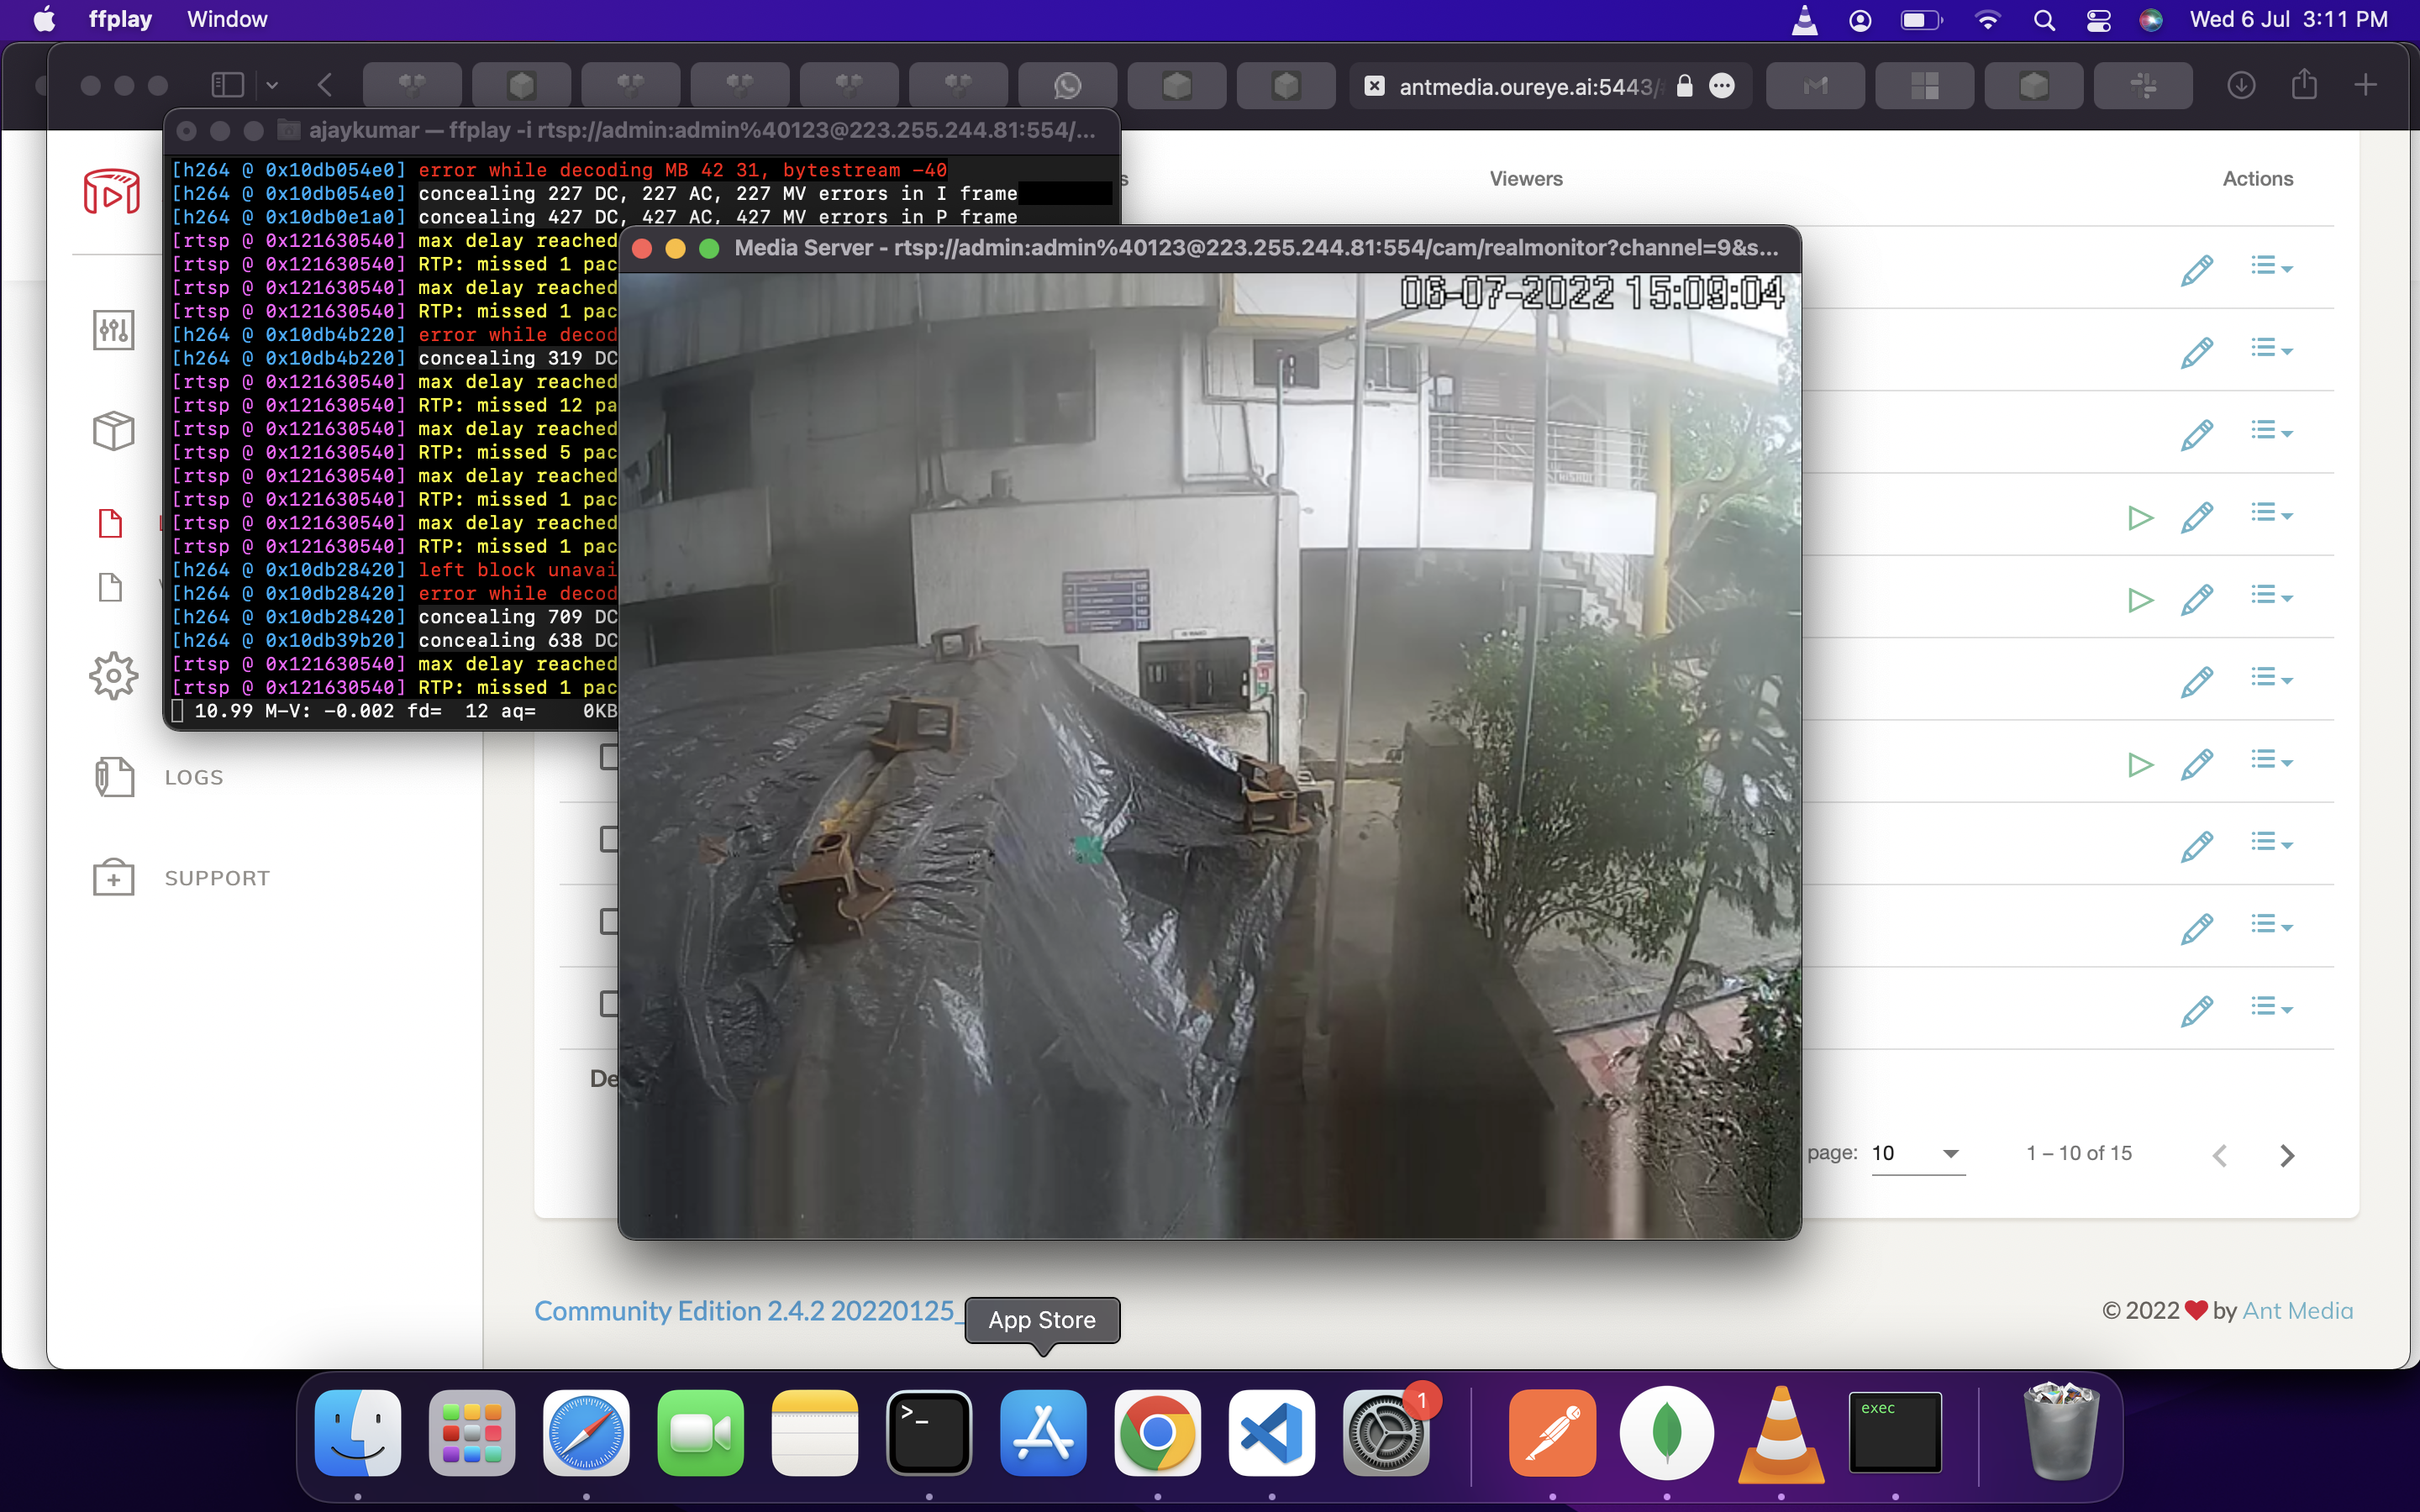2420x1512 pixels.
Task: Click the Ant Media footer link
Action: pyautogui.click(x=2297, y=1310)
